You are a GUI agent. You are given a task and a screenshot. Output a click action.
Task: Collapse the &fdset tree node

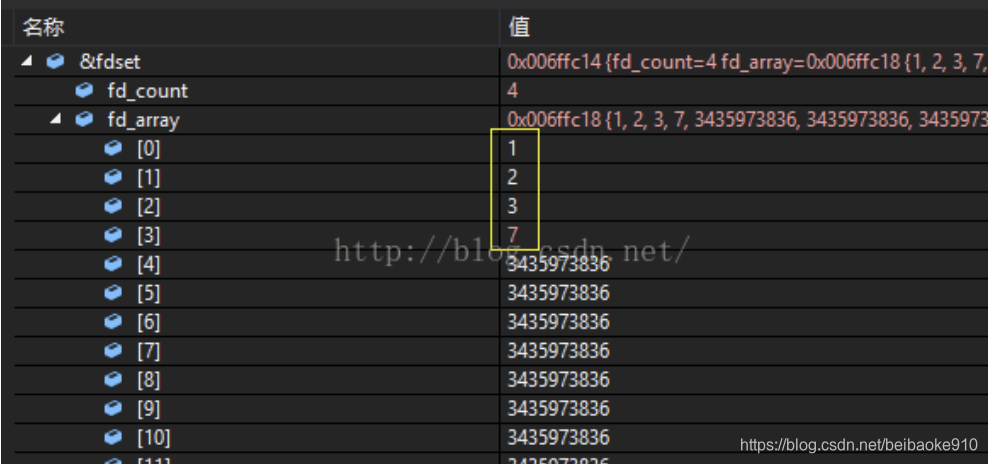coord(26,61)
